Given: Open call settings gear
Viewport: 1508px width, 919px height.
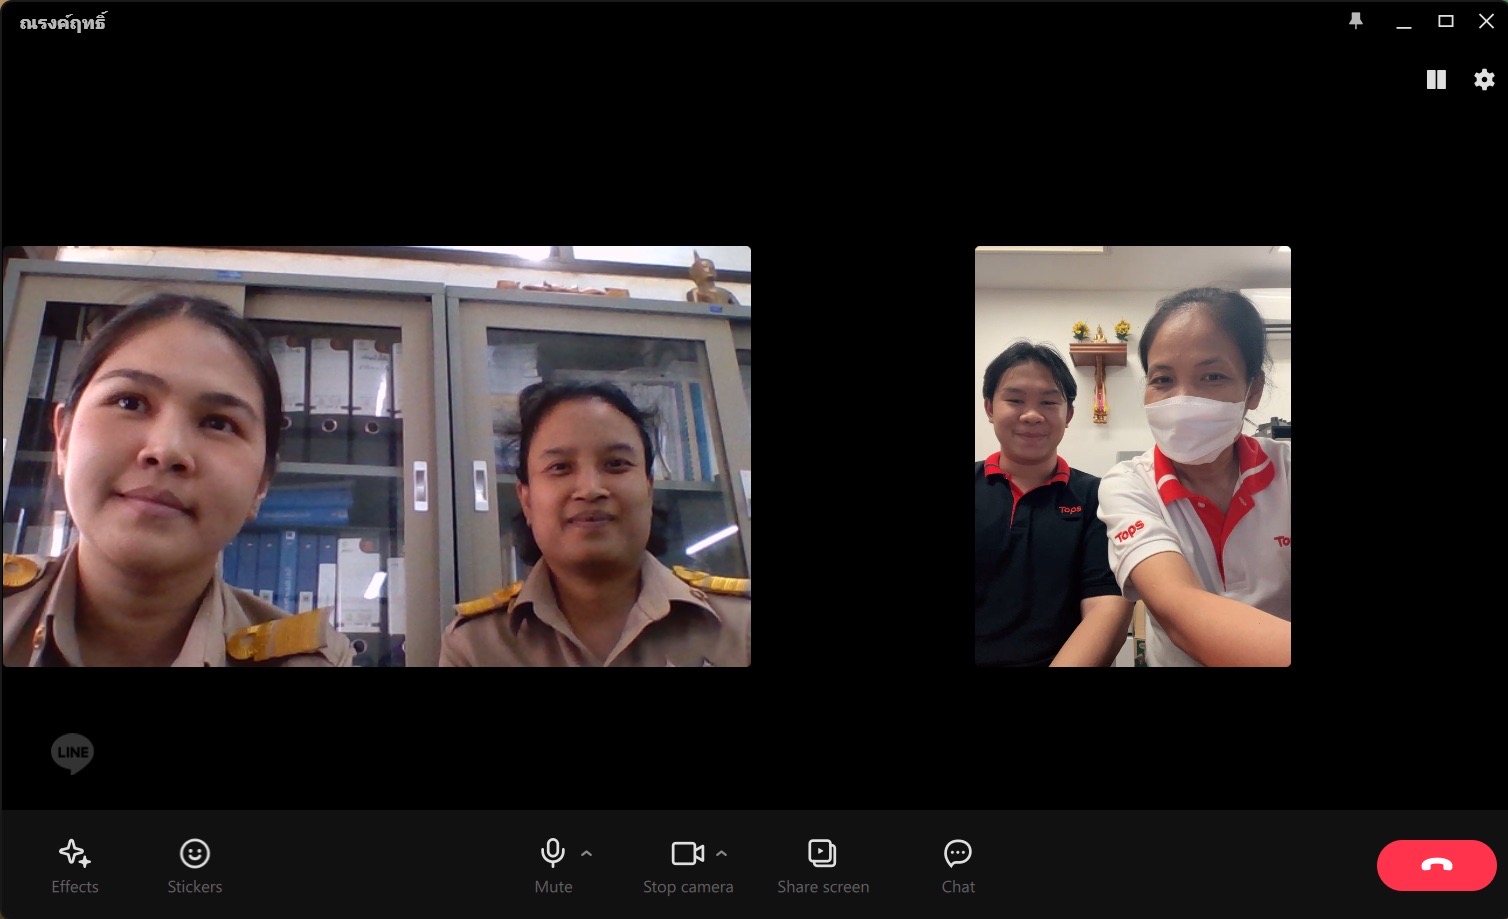Looking at the screenshot, I should (x=1484, y=80).
